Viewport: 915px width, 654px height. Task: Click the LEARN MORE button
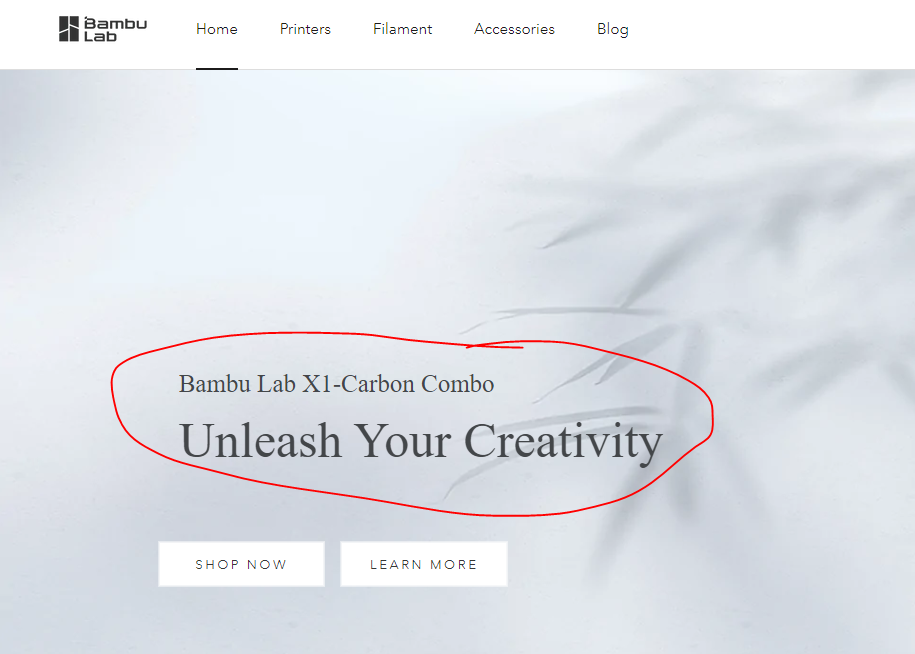point(424,564)
